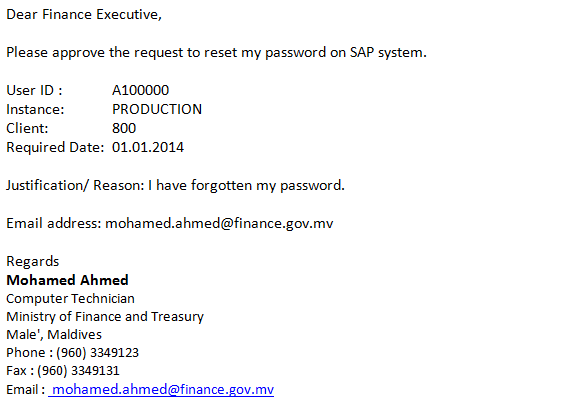Click the SAP password reset request sentence
This screenshot has height=419, width=576.
pos(216,53)
